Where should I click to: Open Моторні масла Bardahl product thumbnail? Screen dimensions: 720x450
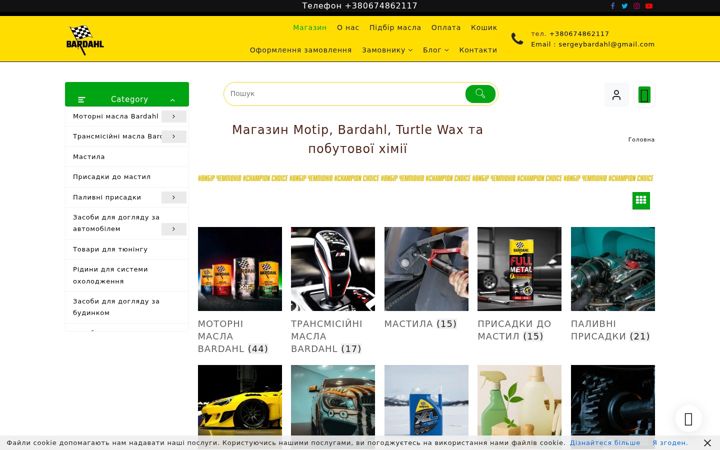240,269
